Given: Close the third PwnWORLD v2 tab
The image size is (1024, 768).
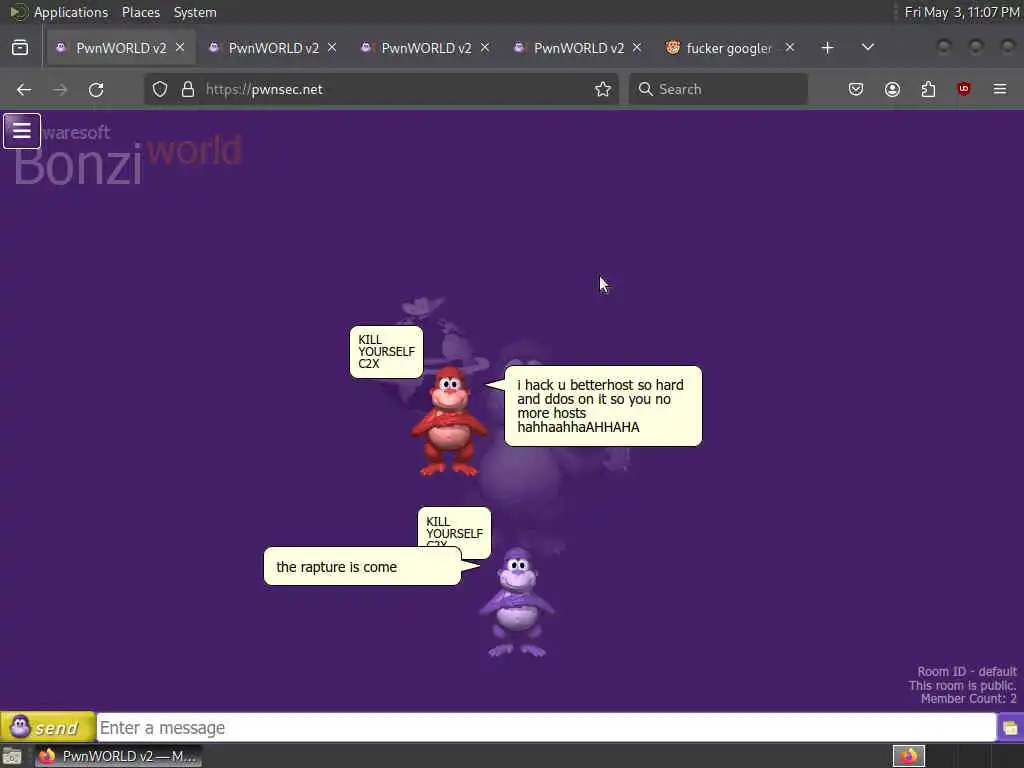Looking at the screenshot, I should coord(485,48).
